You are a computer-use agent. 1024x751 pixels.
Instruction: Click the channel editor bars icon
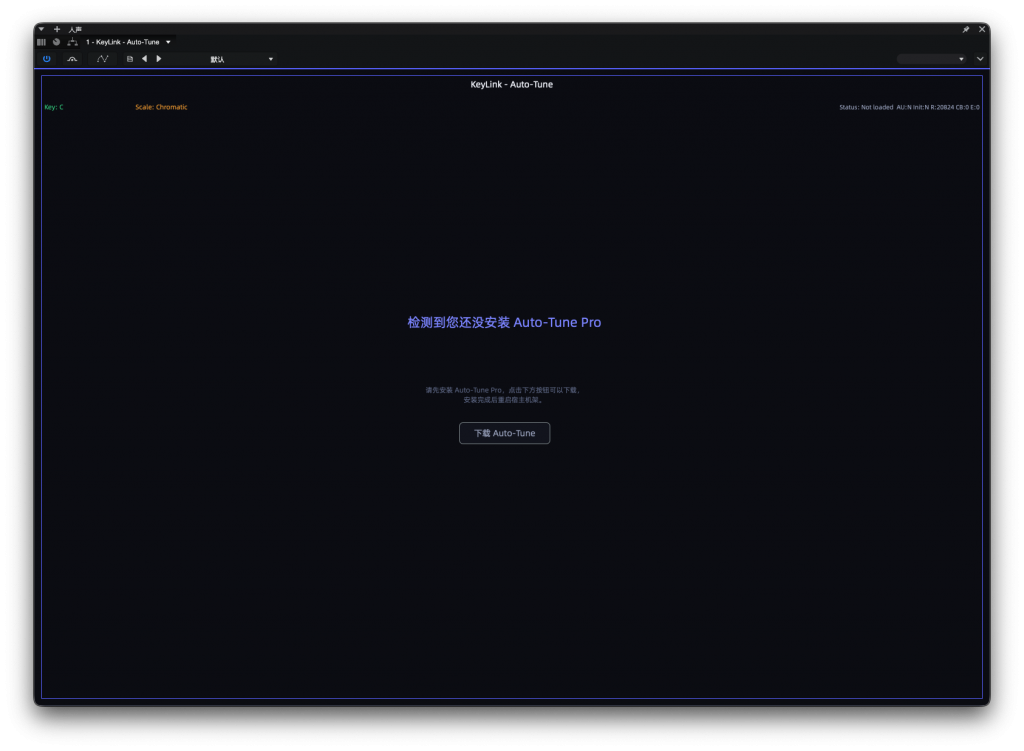pyautogui.click(x=41, y=42)
